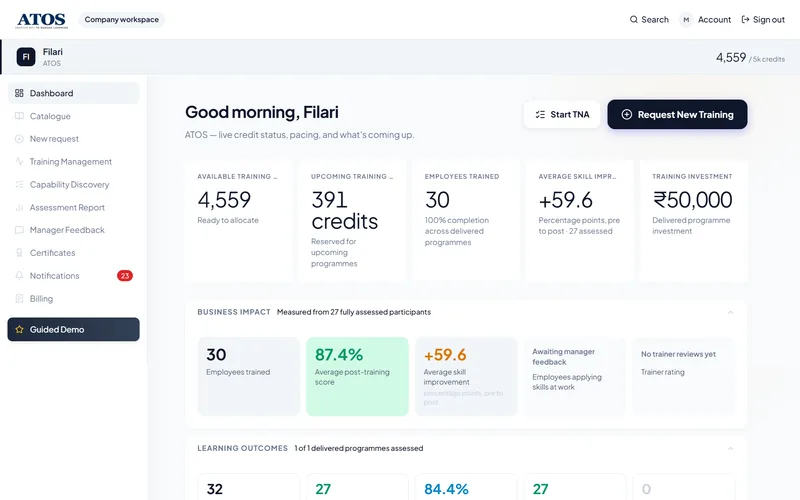Screen dimensions: 800x500
Task: Click the New request plus-circle icon
Action: tap(19, 139)
